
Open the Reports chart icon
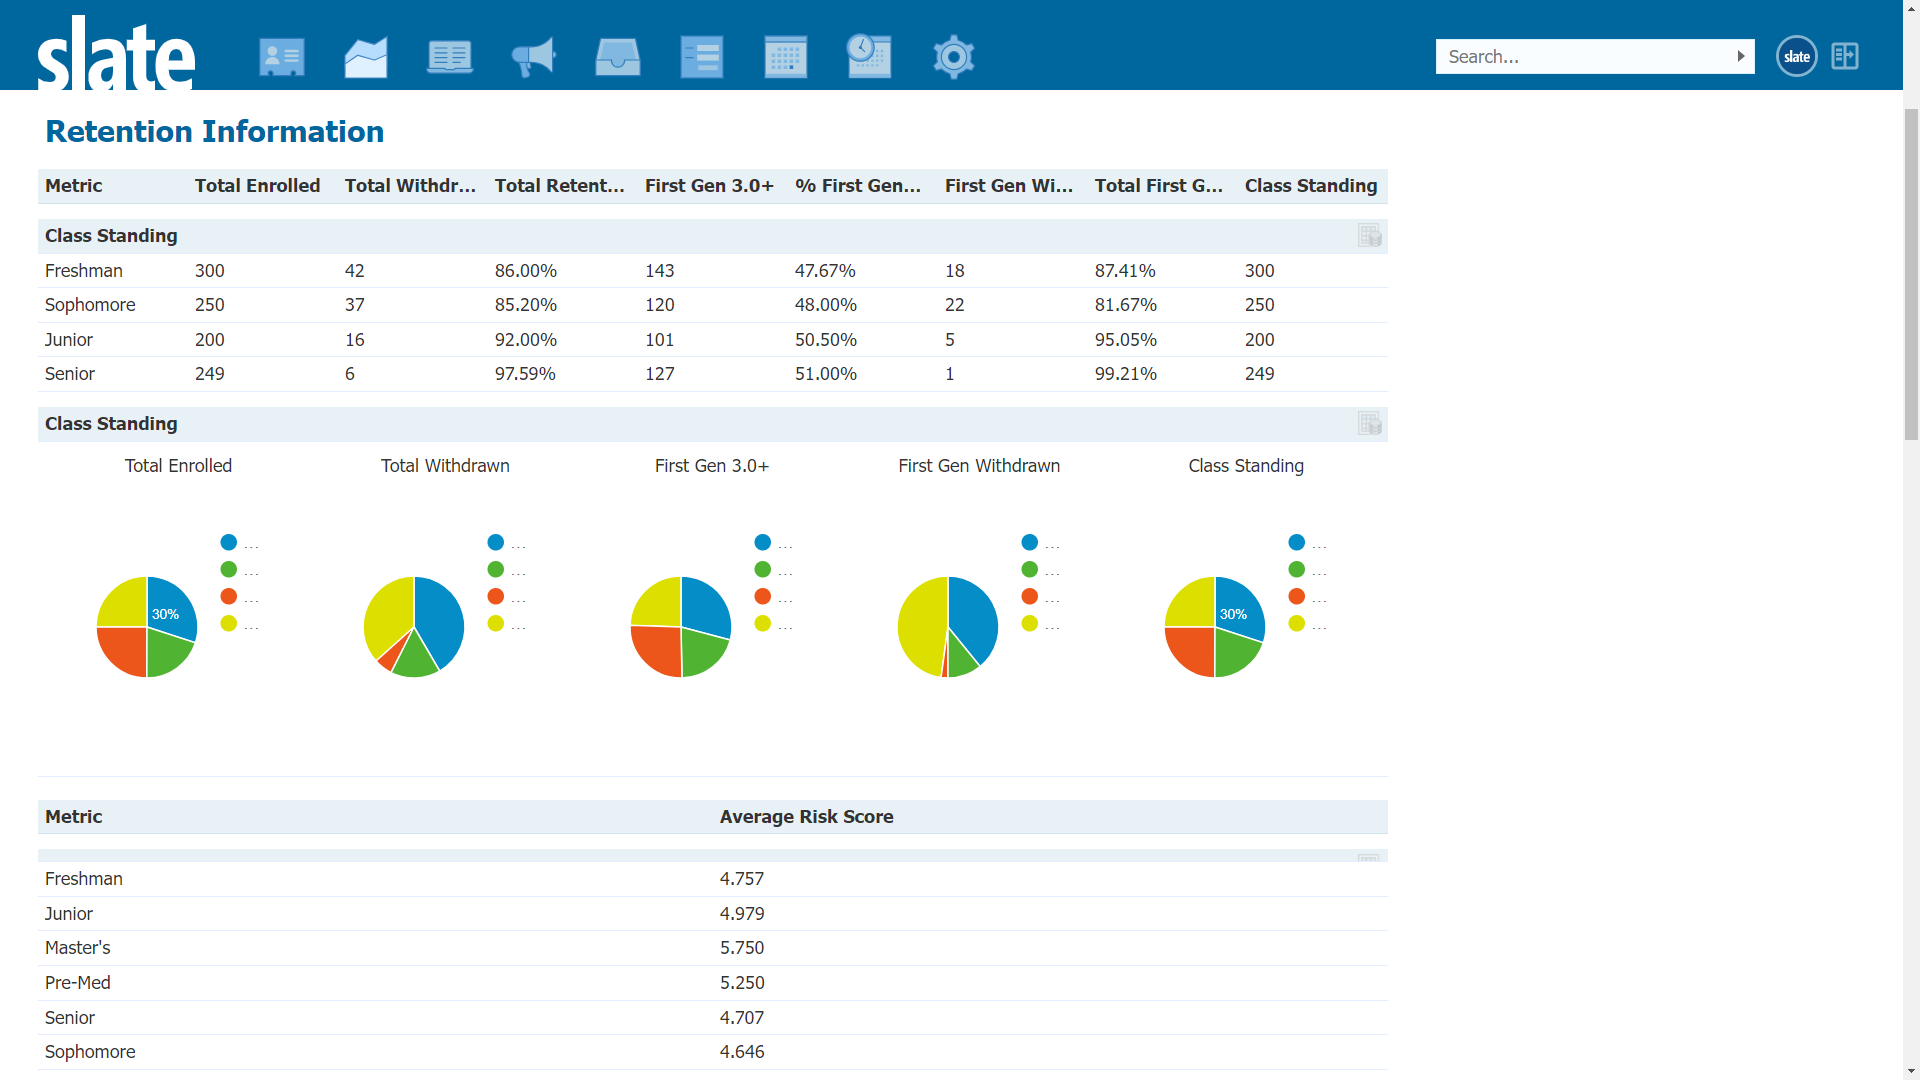(366, 57)
